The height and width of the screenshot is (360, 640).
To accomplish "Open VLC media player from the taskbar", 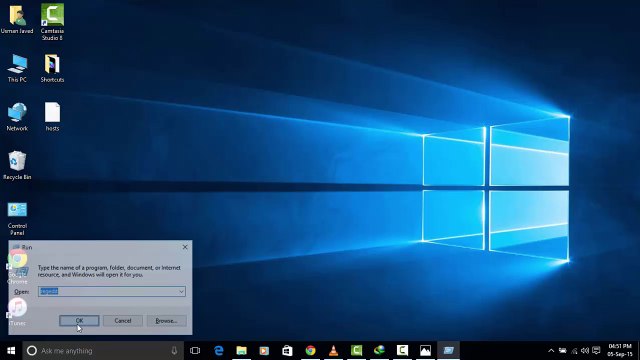I will coord(333,351).
